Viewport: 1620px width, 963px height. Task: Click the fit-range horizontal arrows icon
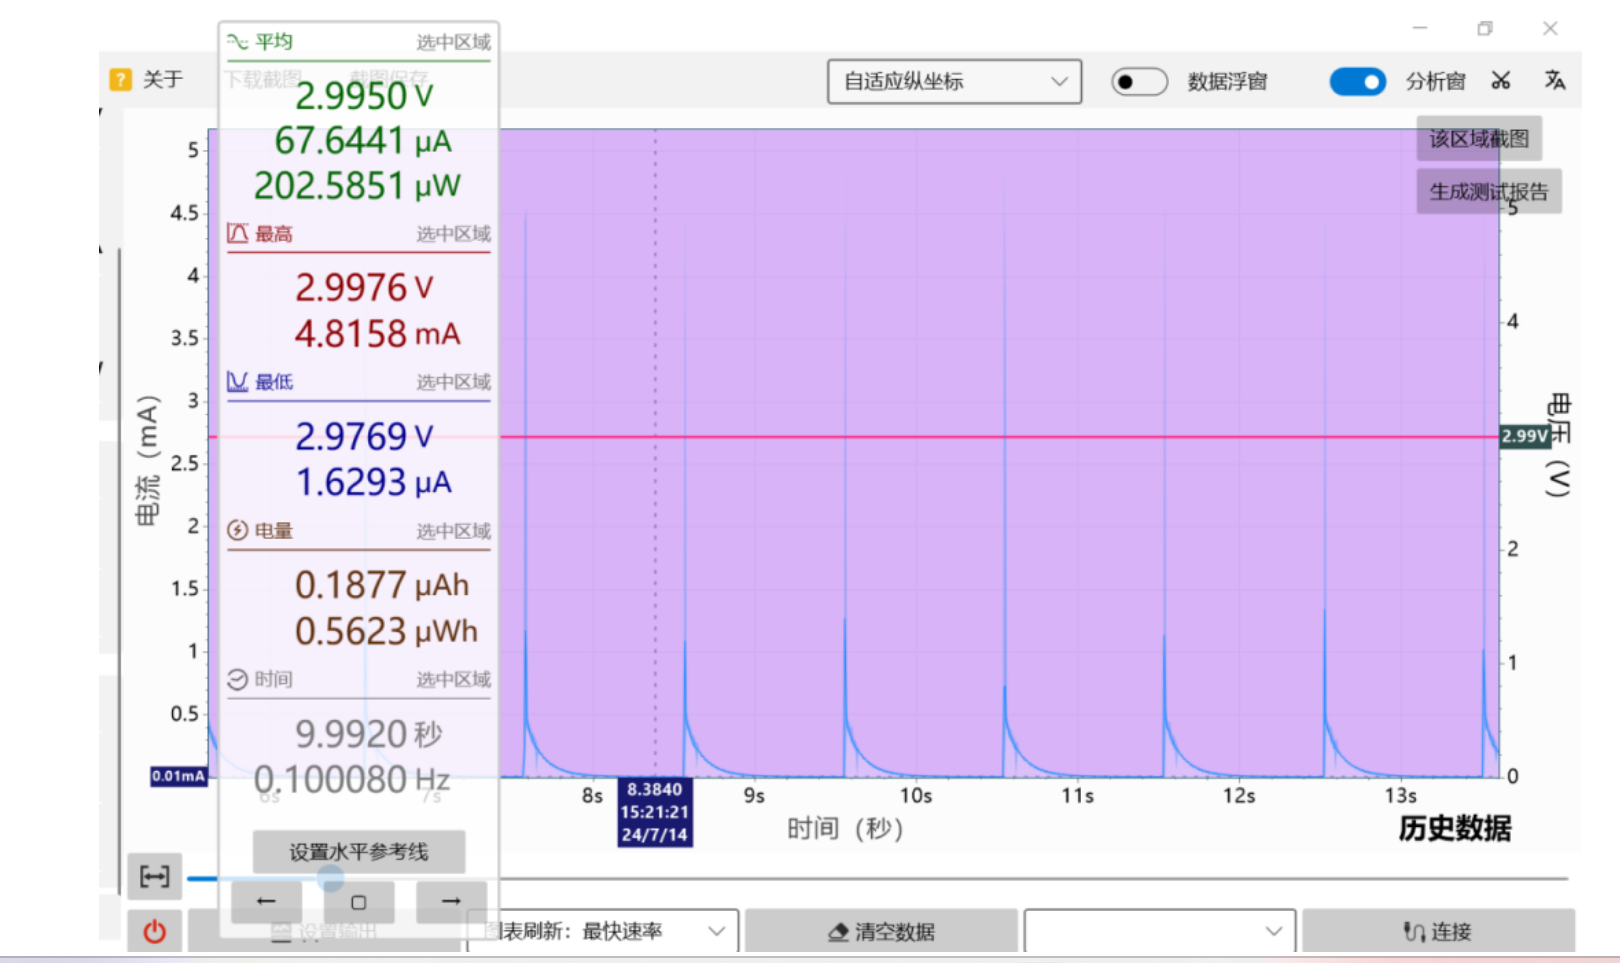coord(154,877)
